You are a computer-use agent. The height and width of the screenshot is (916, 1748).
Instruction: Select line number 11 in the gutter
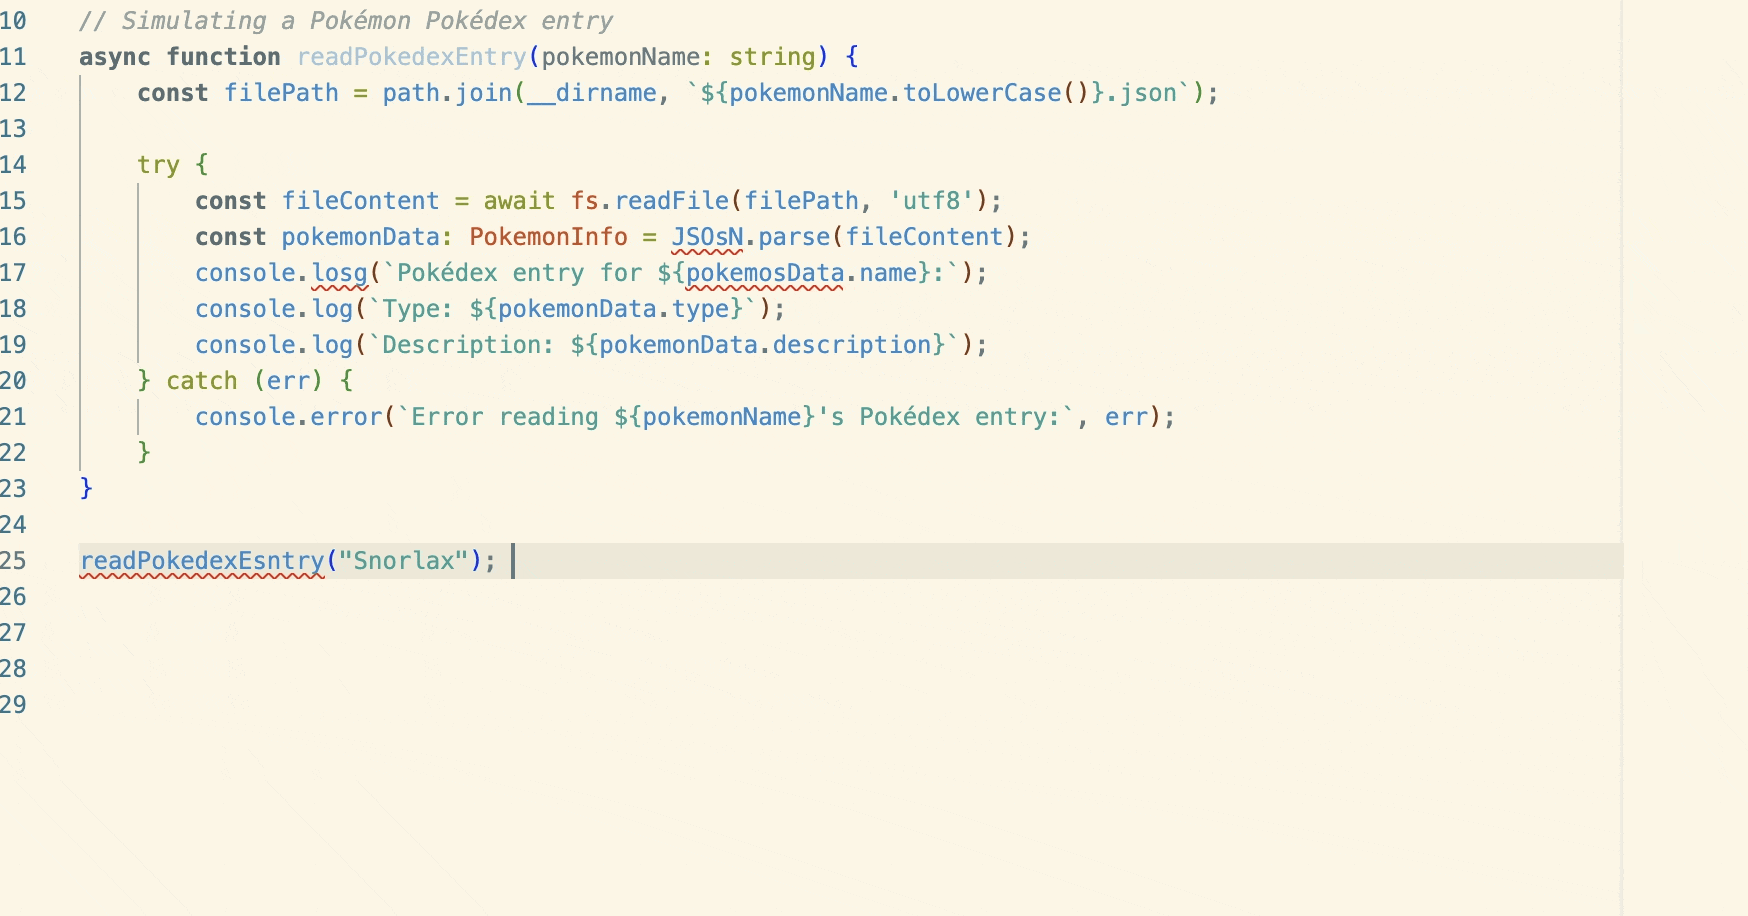pos(14,57)
